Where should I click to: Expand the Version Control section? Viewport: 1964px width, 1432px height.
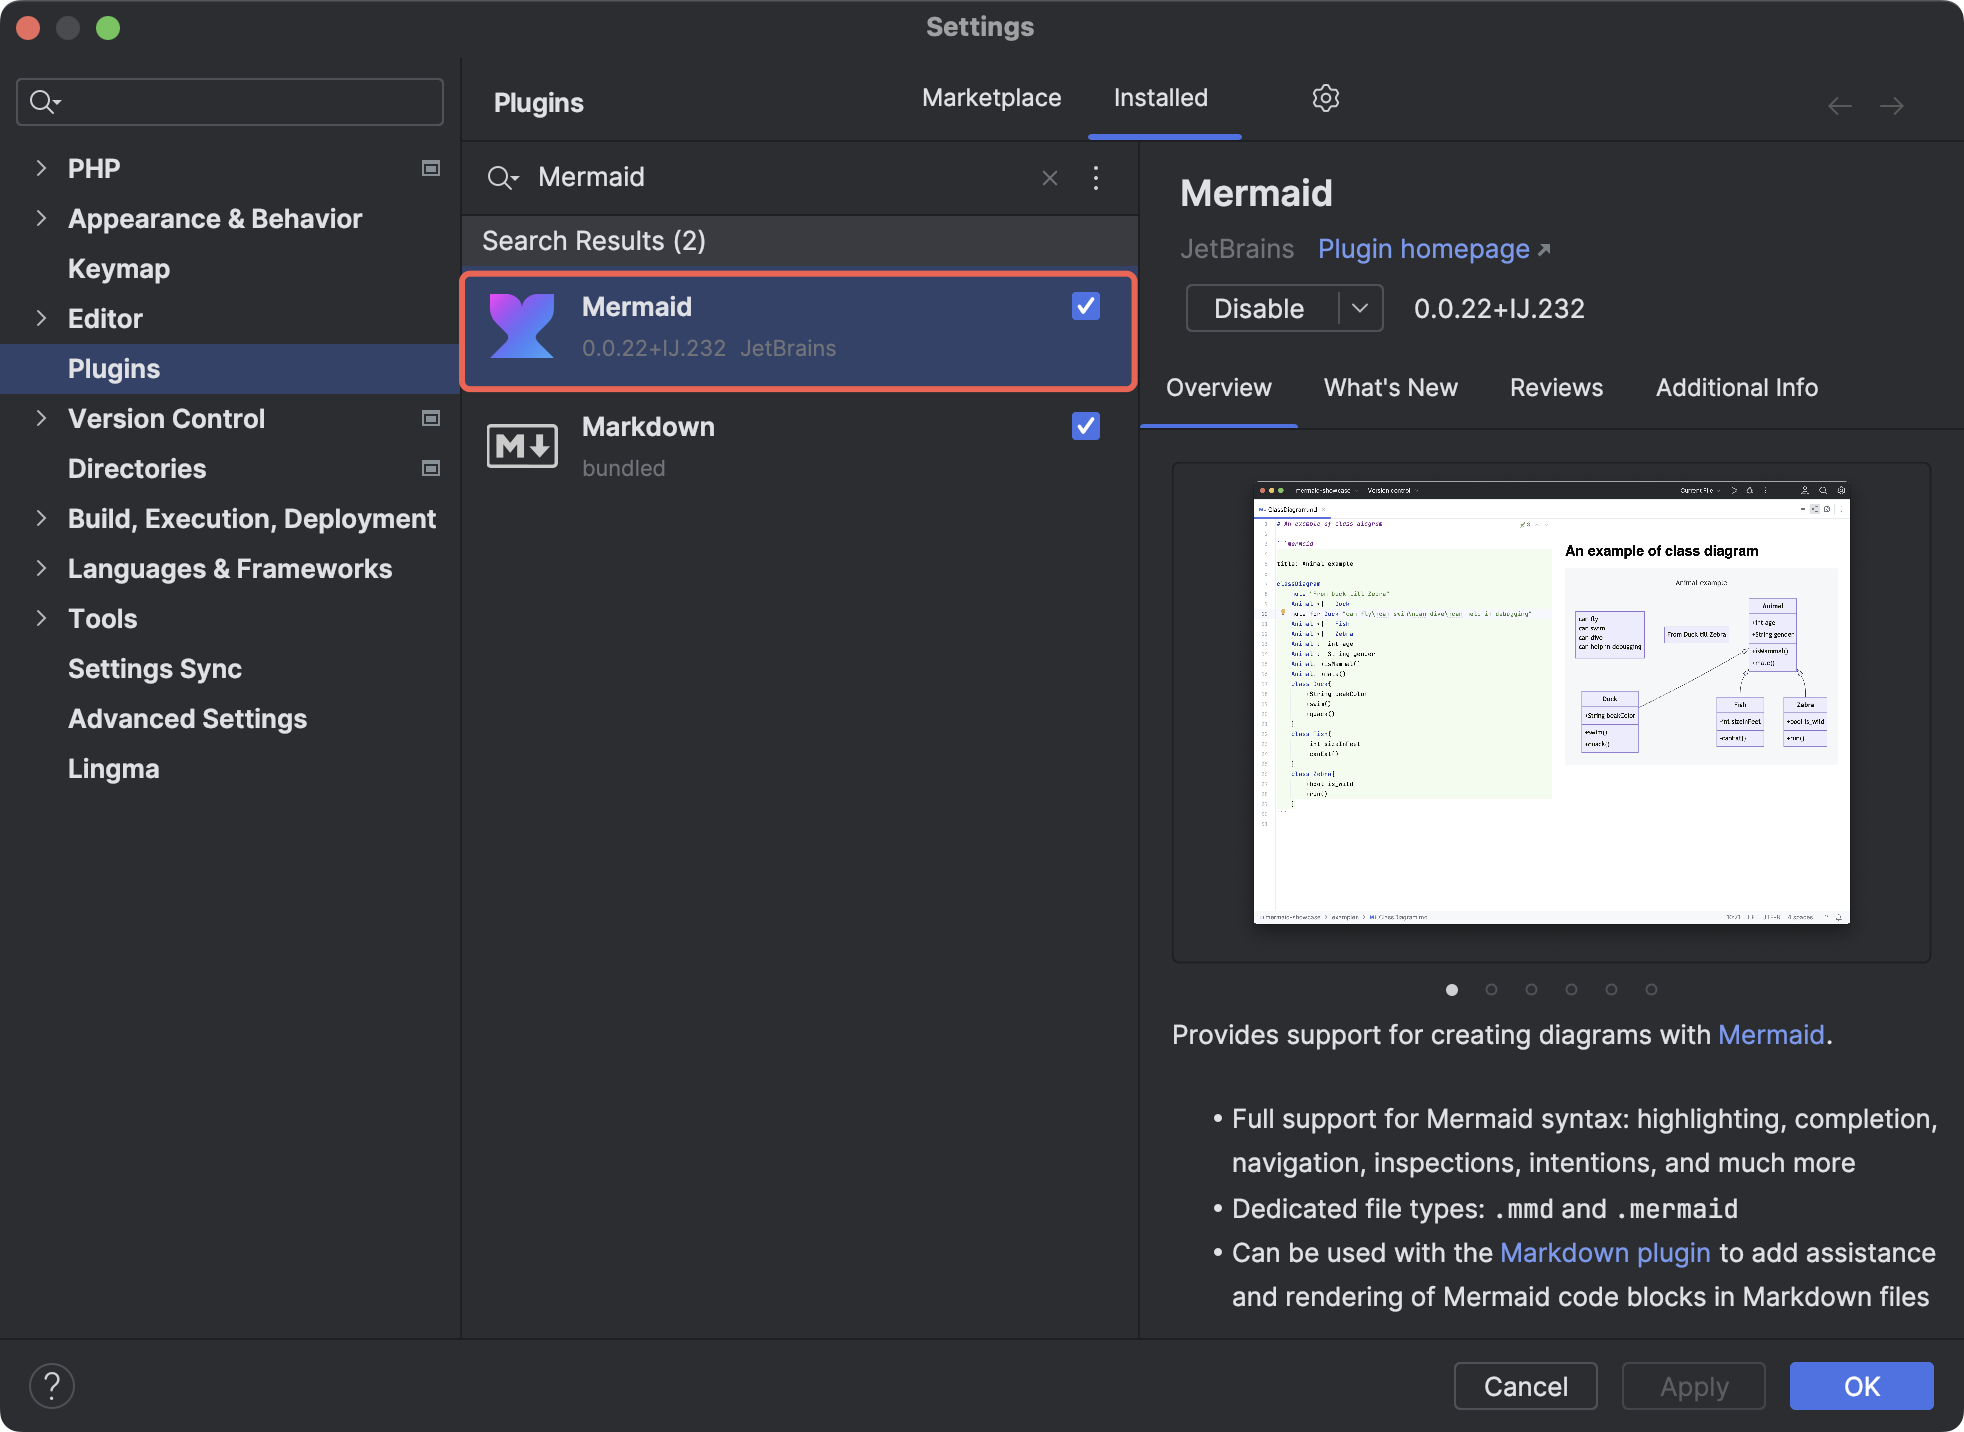click(x=41, y=418)
